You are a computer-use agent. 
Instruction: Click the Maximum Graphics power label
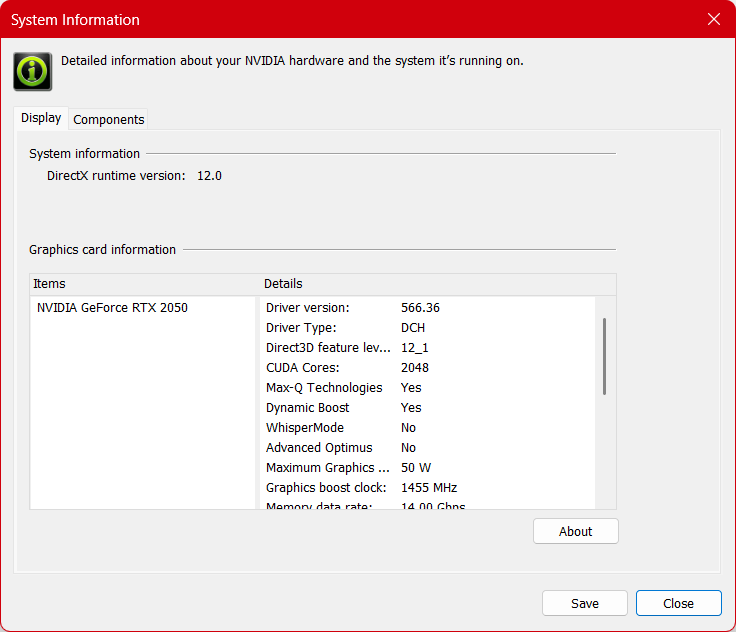pos(328,468)
